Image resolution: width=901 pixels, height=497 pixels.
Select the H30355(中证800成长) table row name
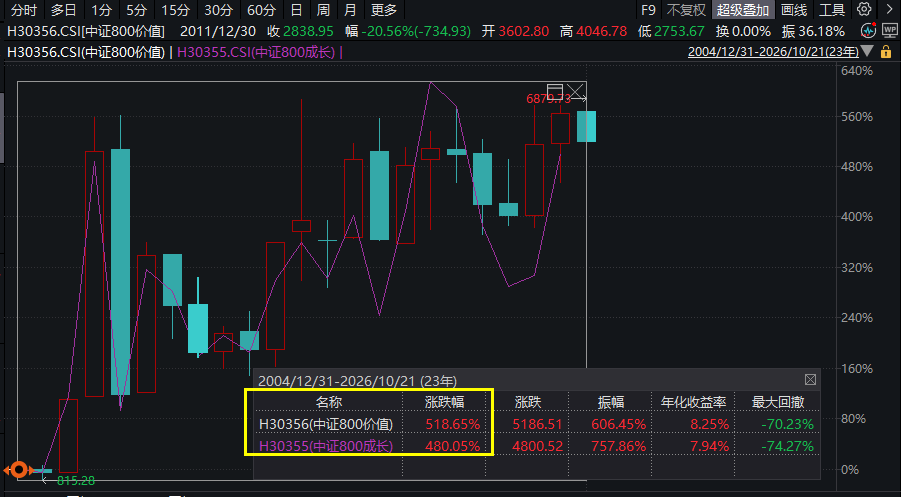(x=326, y=446)
